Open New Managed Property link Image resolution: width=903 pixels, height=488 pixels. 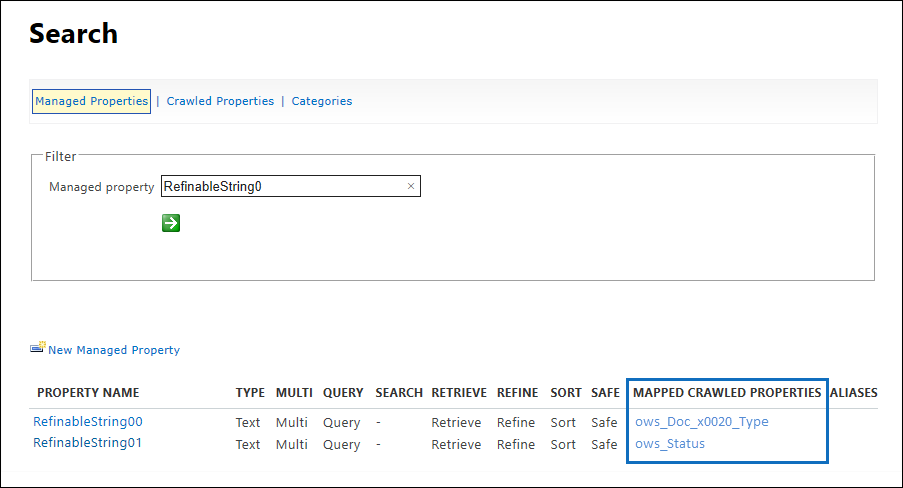pos(114,350)
